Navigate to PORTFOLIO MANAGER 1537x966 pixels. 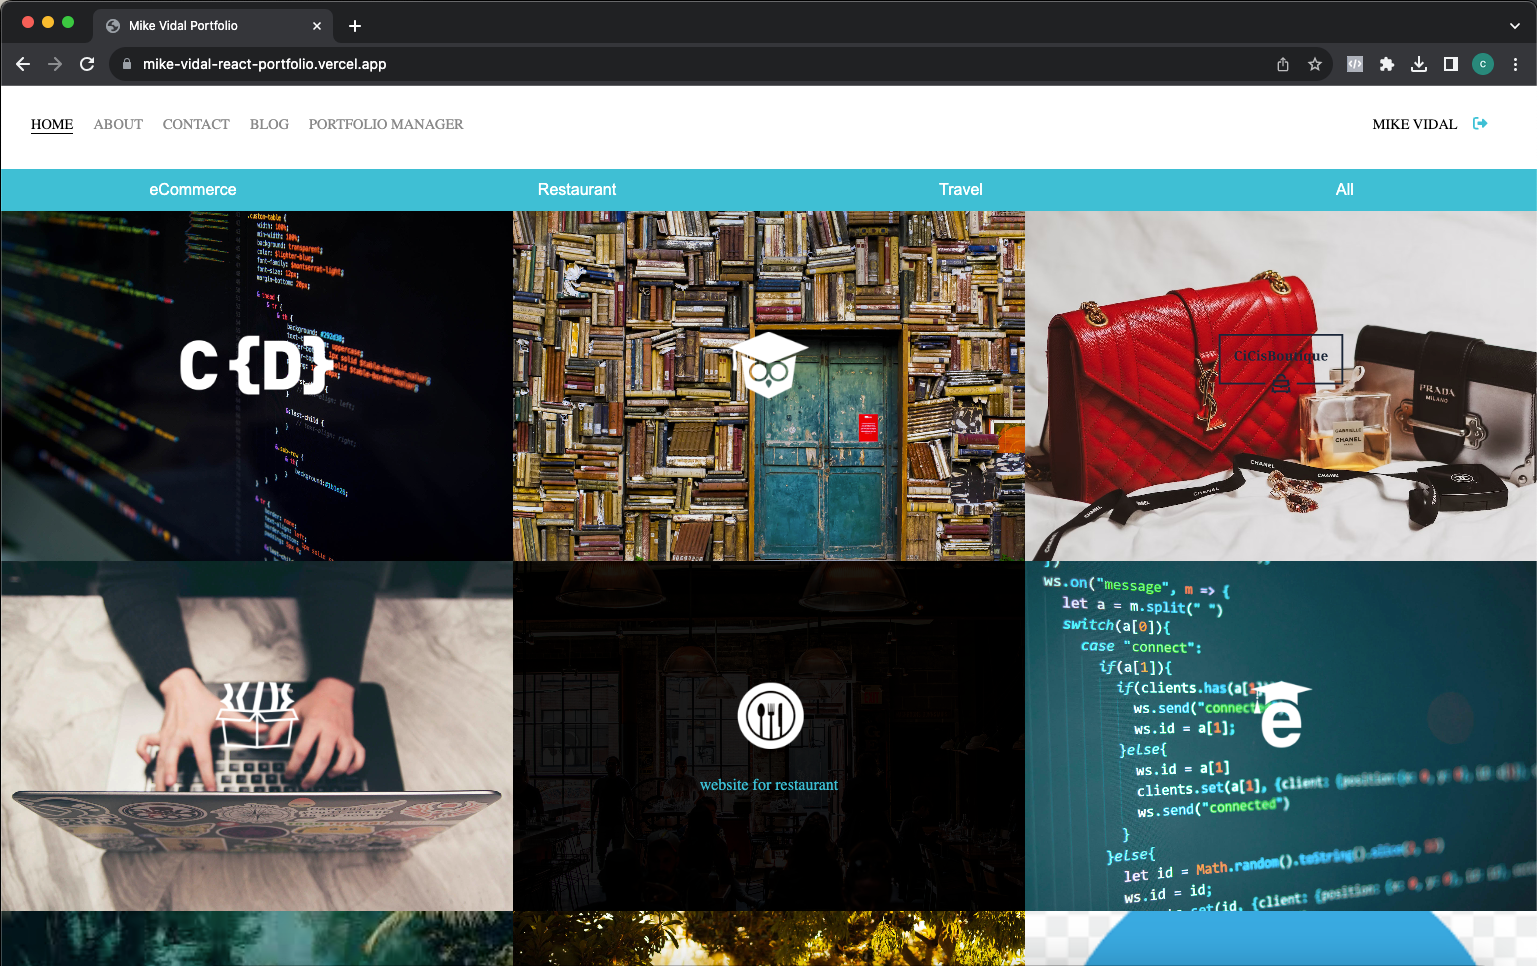[x=386, y=124]
